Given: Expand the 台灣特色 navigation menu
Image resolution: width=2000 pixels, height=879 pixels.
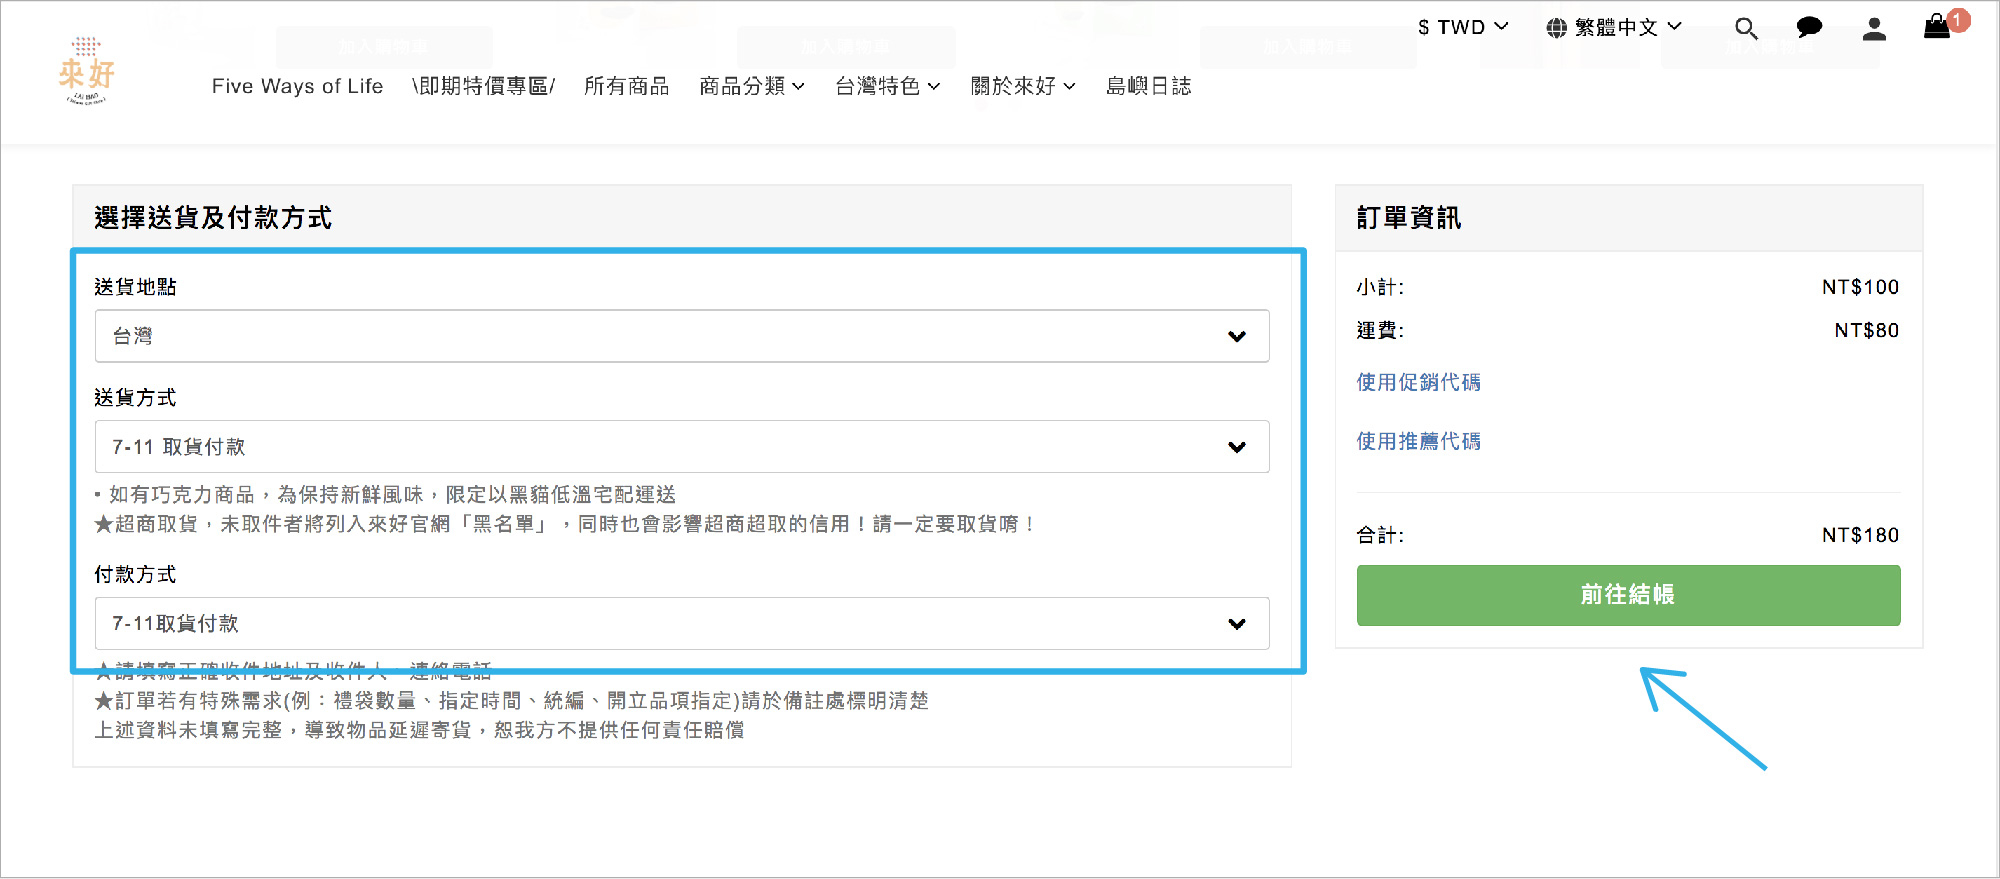Looking at the screenshot, I should coord(887,86).
